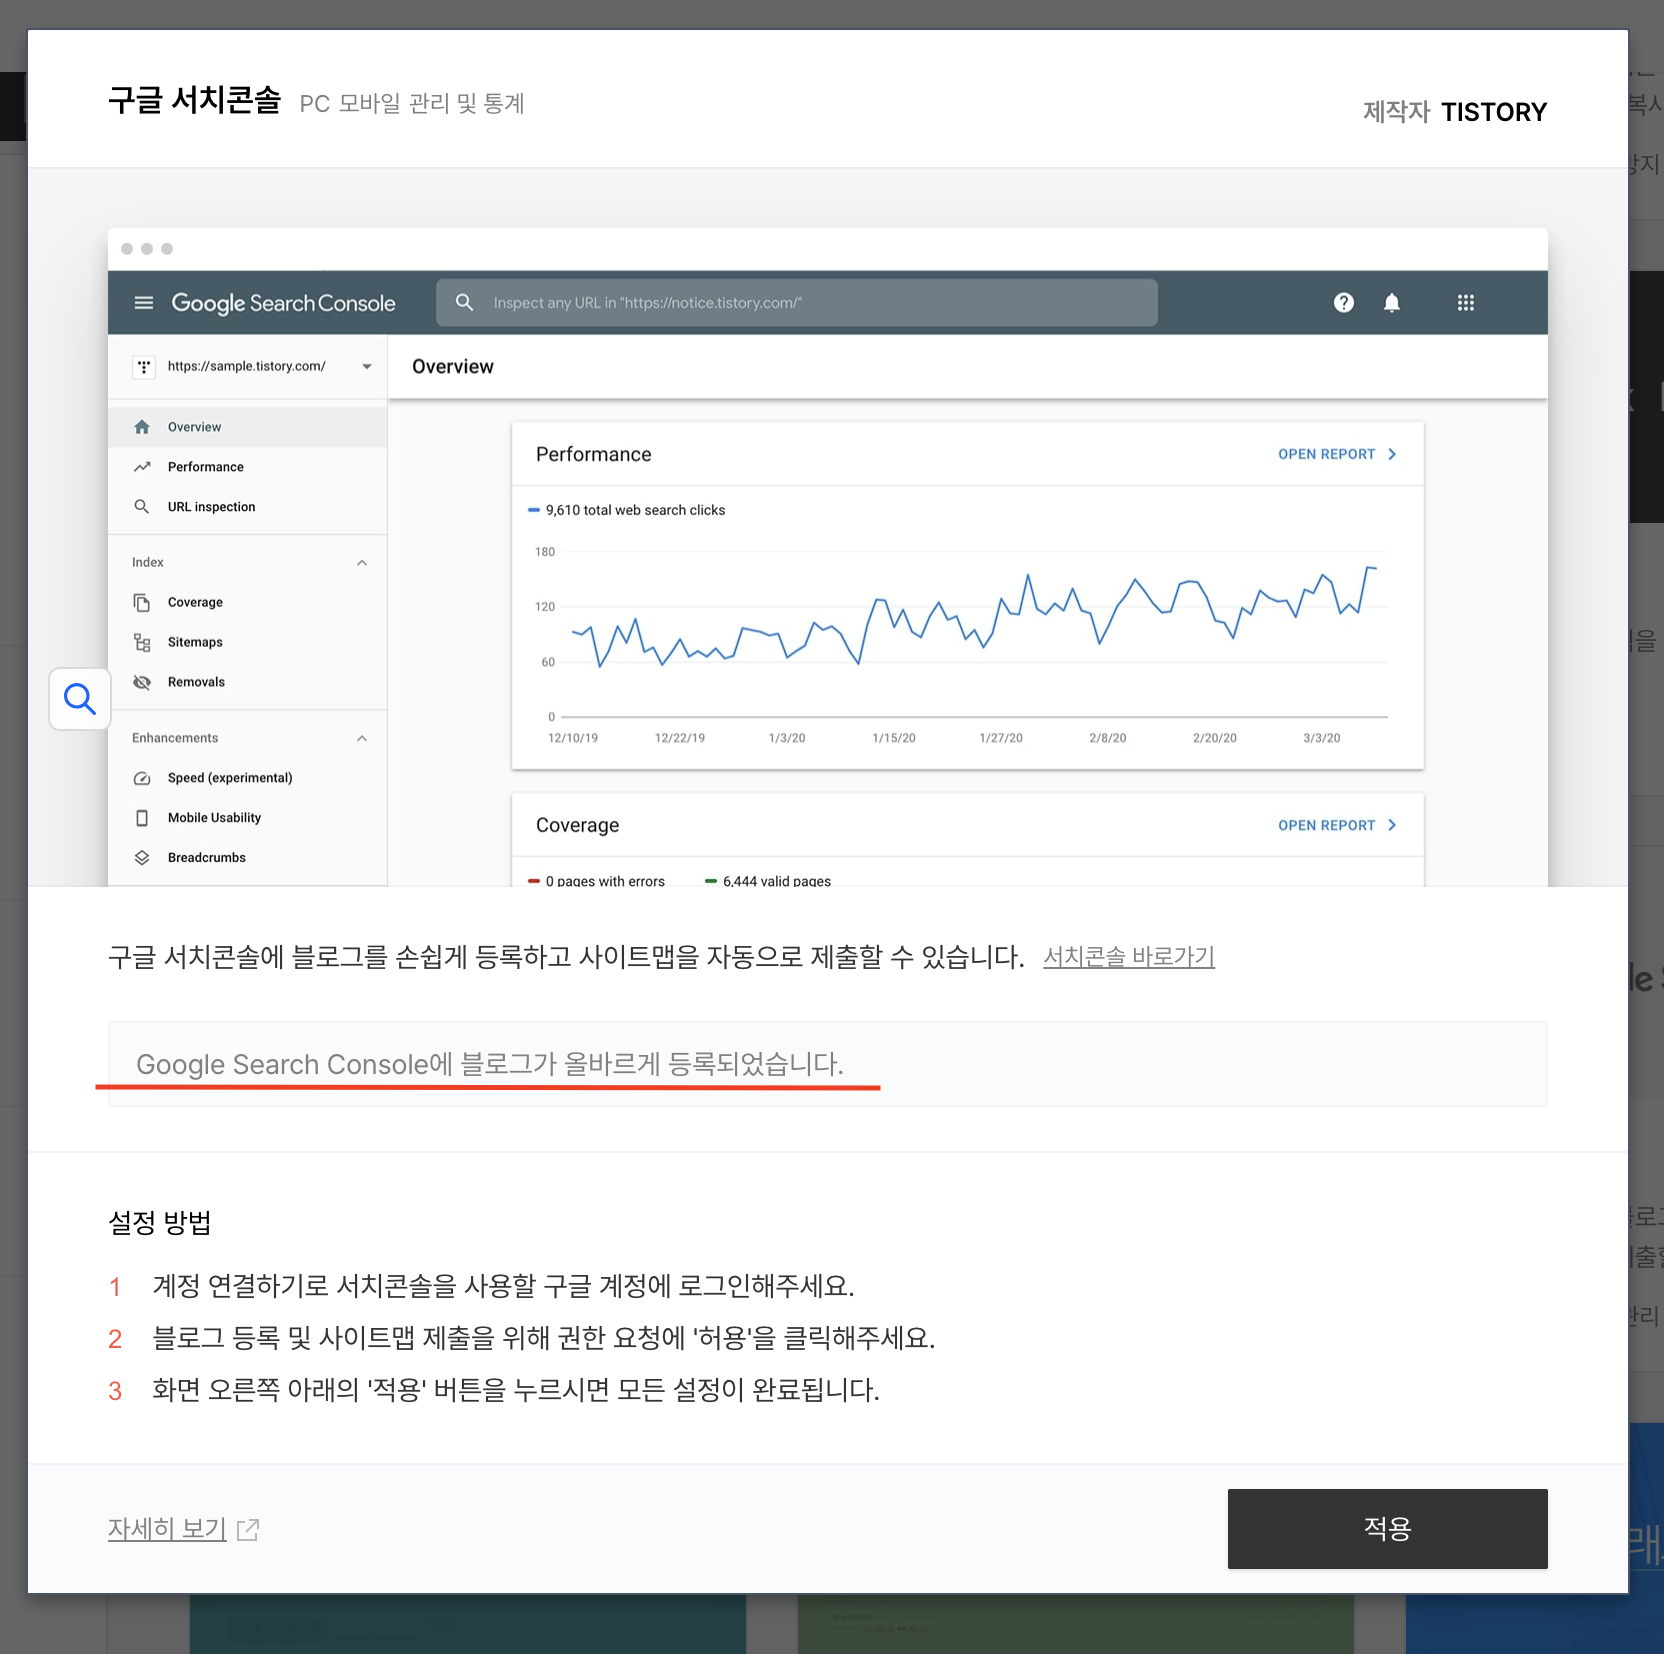Click the 설정 방법 heading

[159, 1223]
